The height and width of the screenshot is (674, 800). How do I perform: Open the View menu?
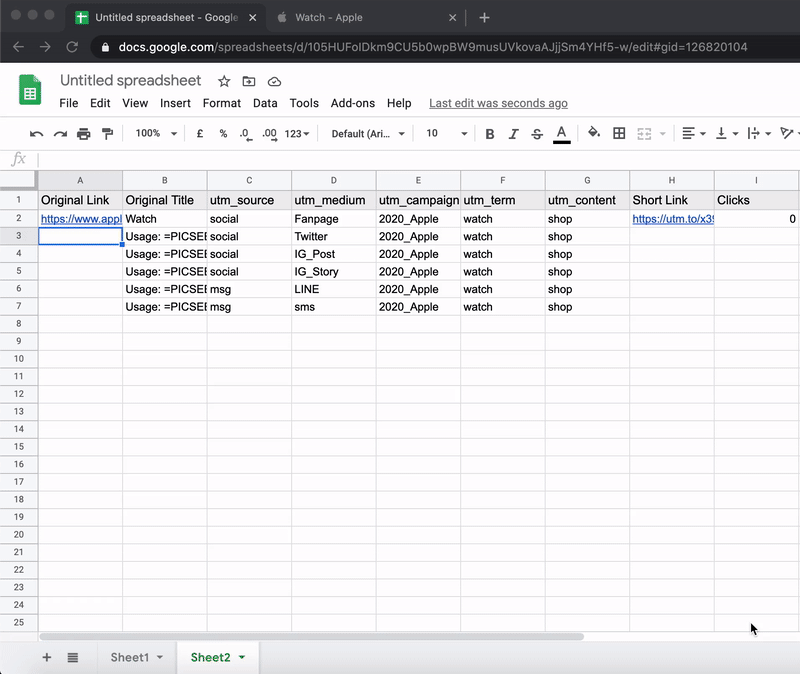point(135,103)
